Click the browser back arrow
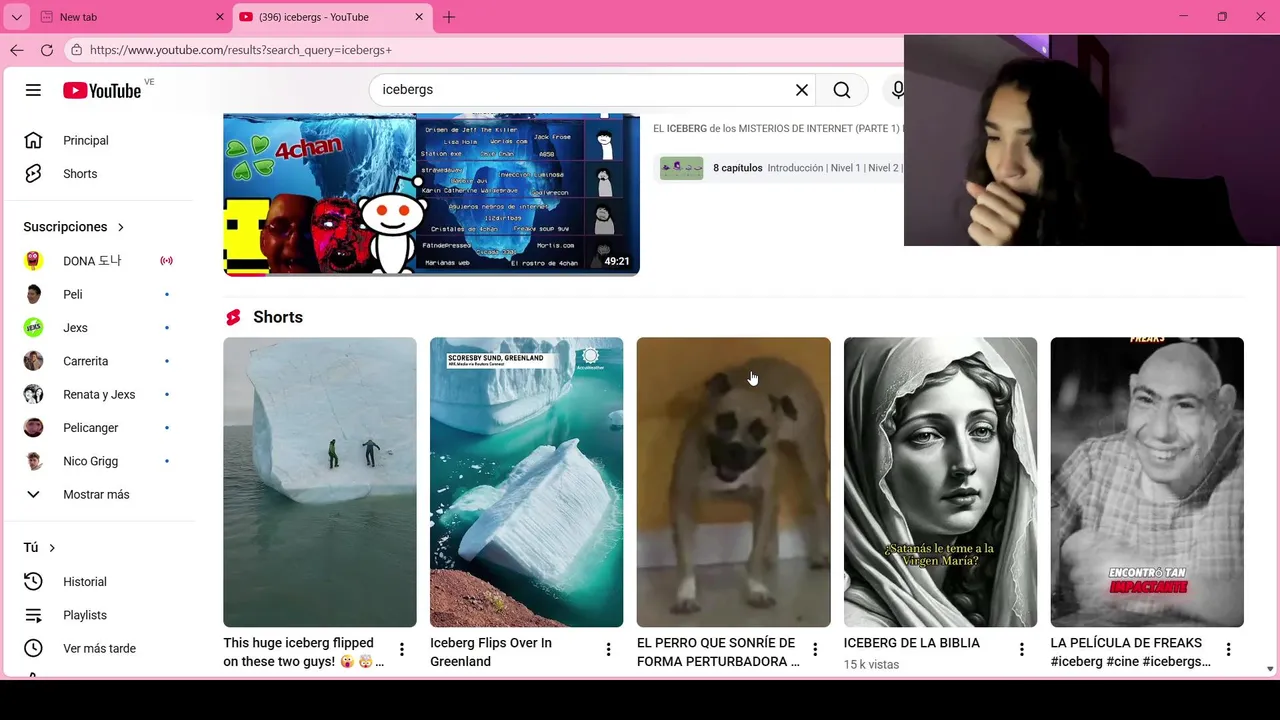Screen dimensions: 1280x720 (x=17, y=50)
